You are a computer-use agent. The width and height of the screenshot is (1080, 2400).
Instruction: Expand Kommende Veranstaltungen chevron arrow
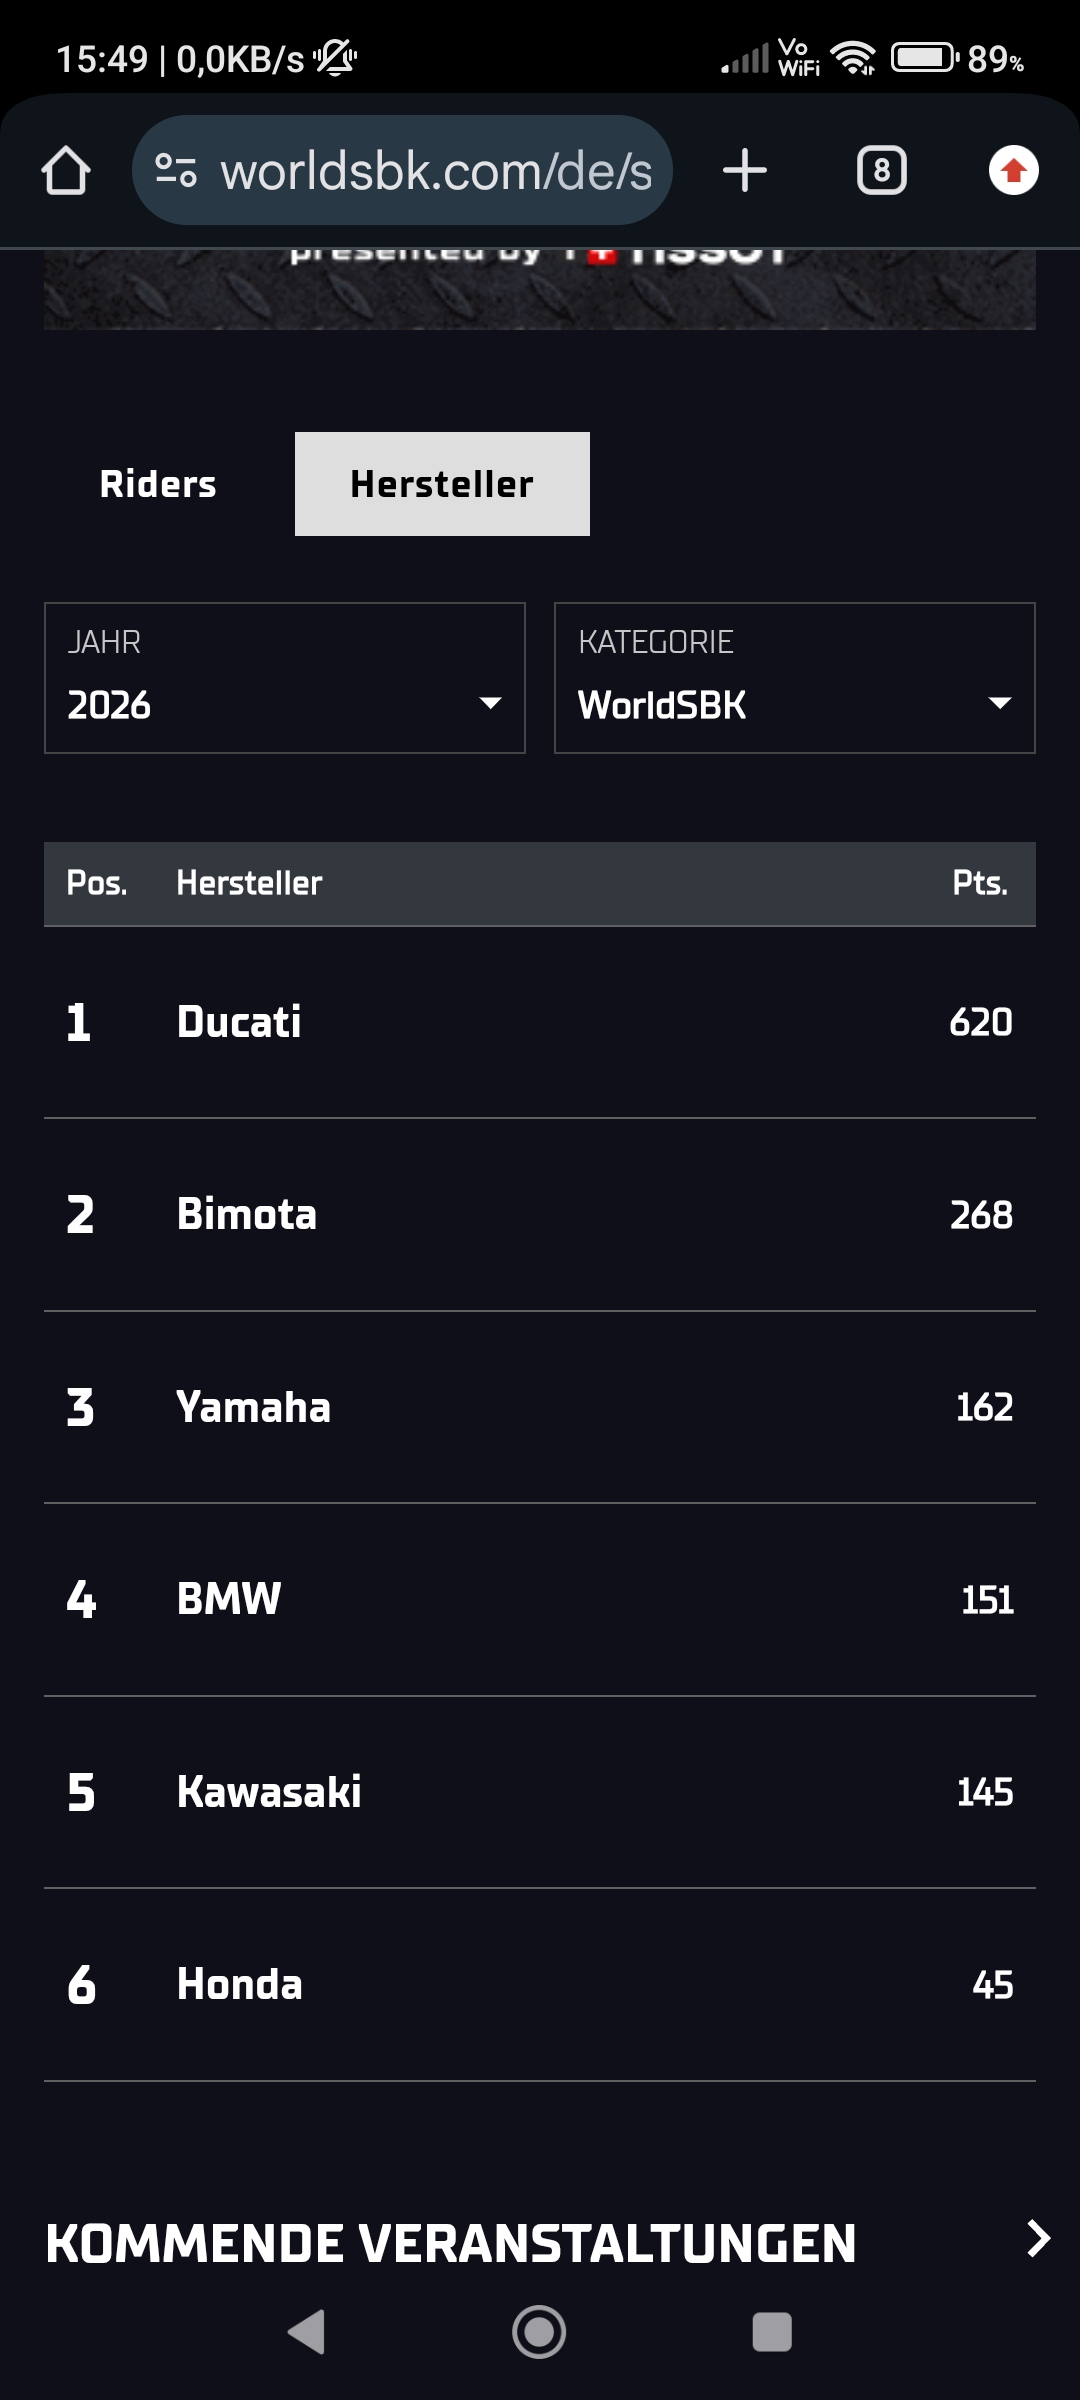[1039, 2239]
